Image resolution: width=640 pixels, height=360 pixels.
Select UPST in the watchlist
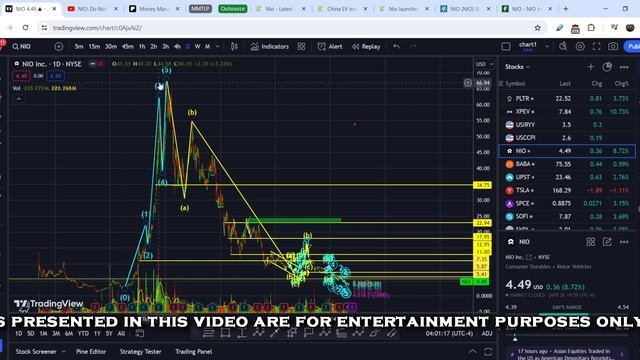tap(567, 177)
